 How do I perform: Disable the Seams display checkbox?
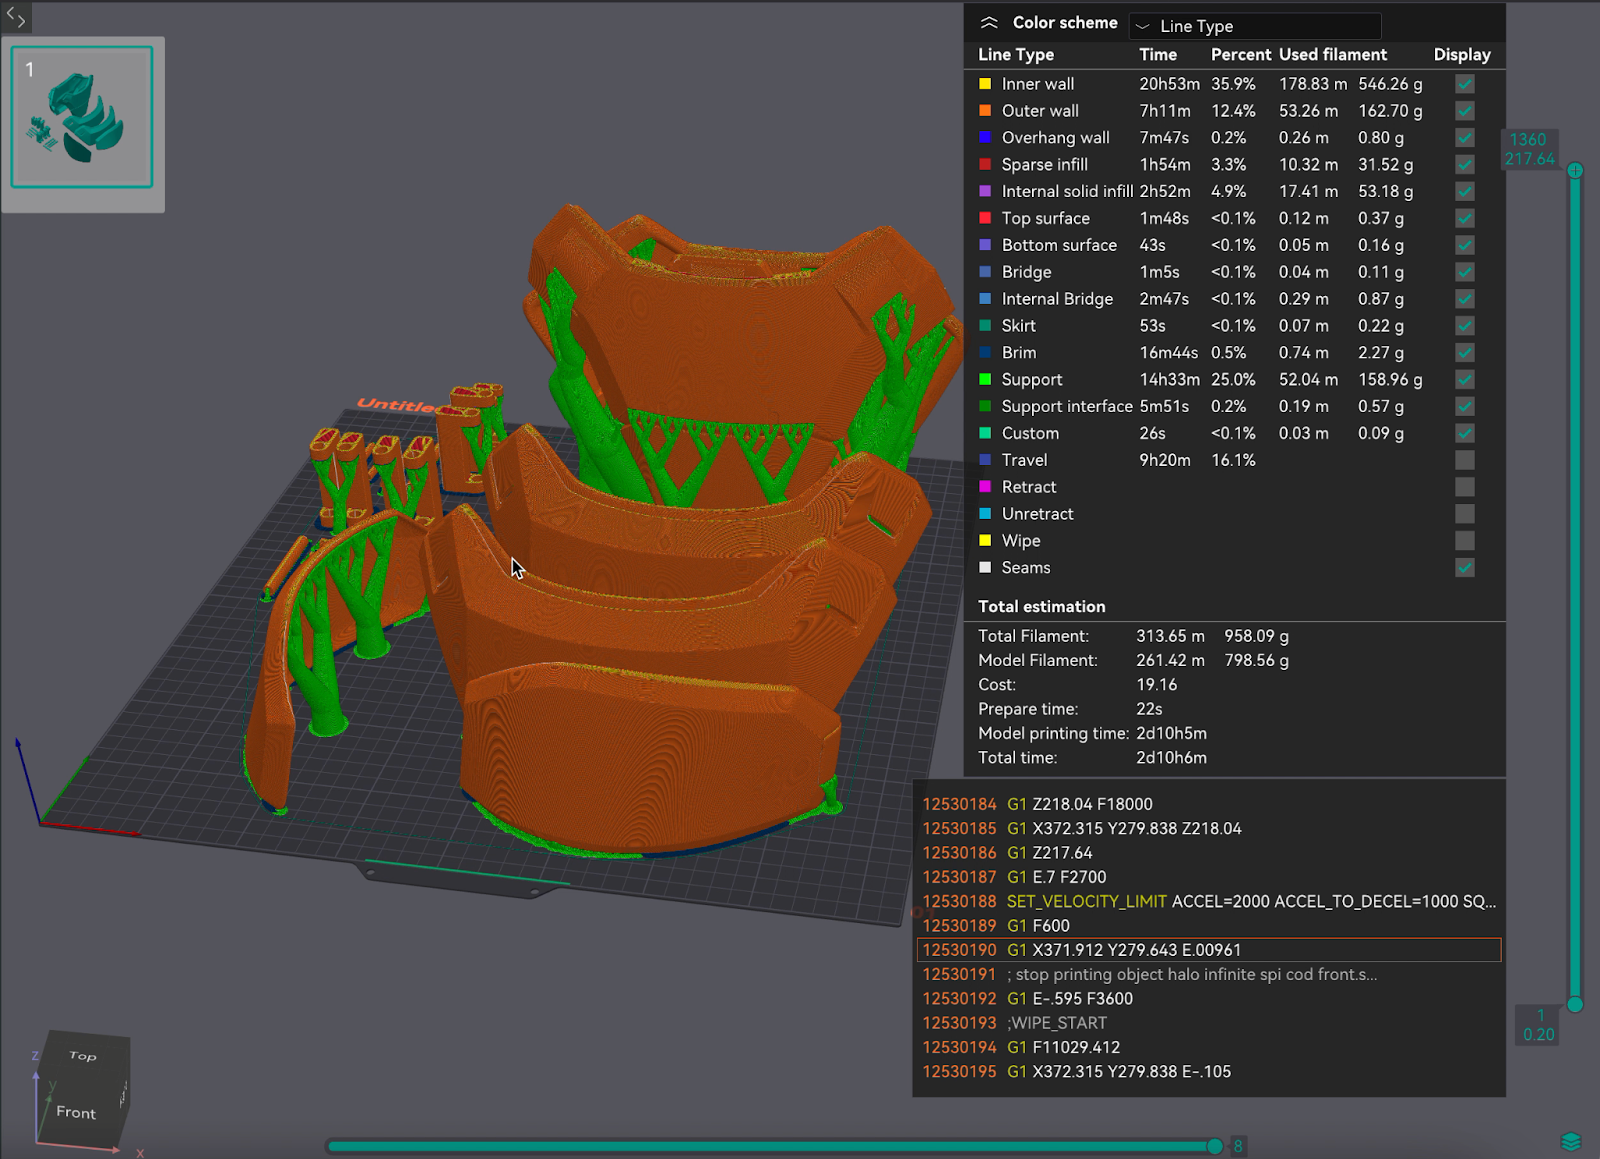coord(1464,567)
